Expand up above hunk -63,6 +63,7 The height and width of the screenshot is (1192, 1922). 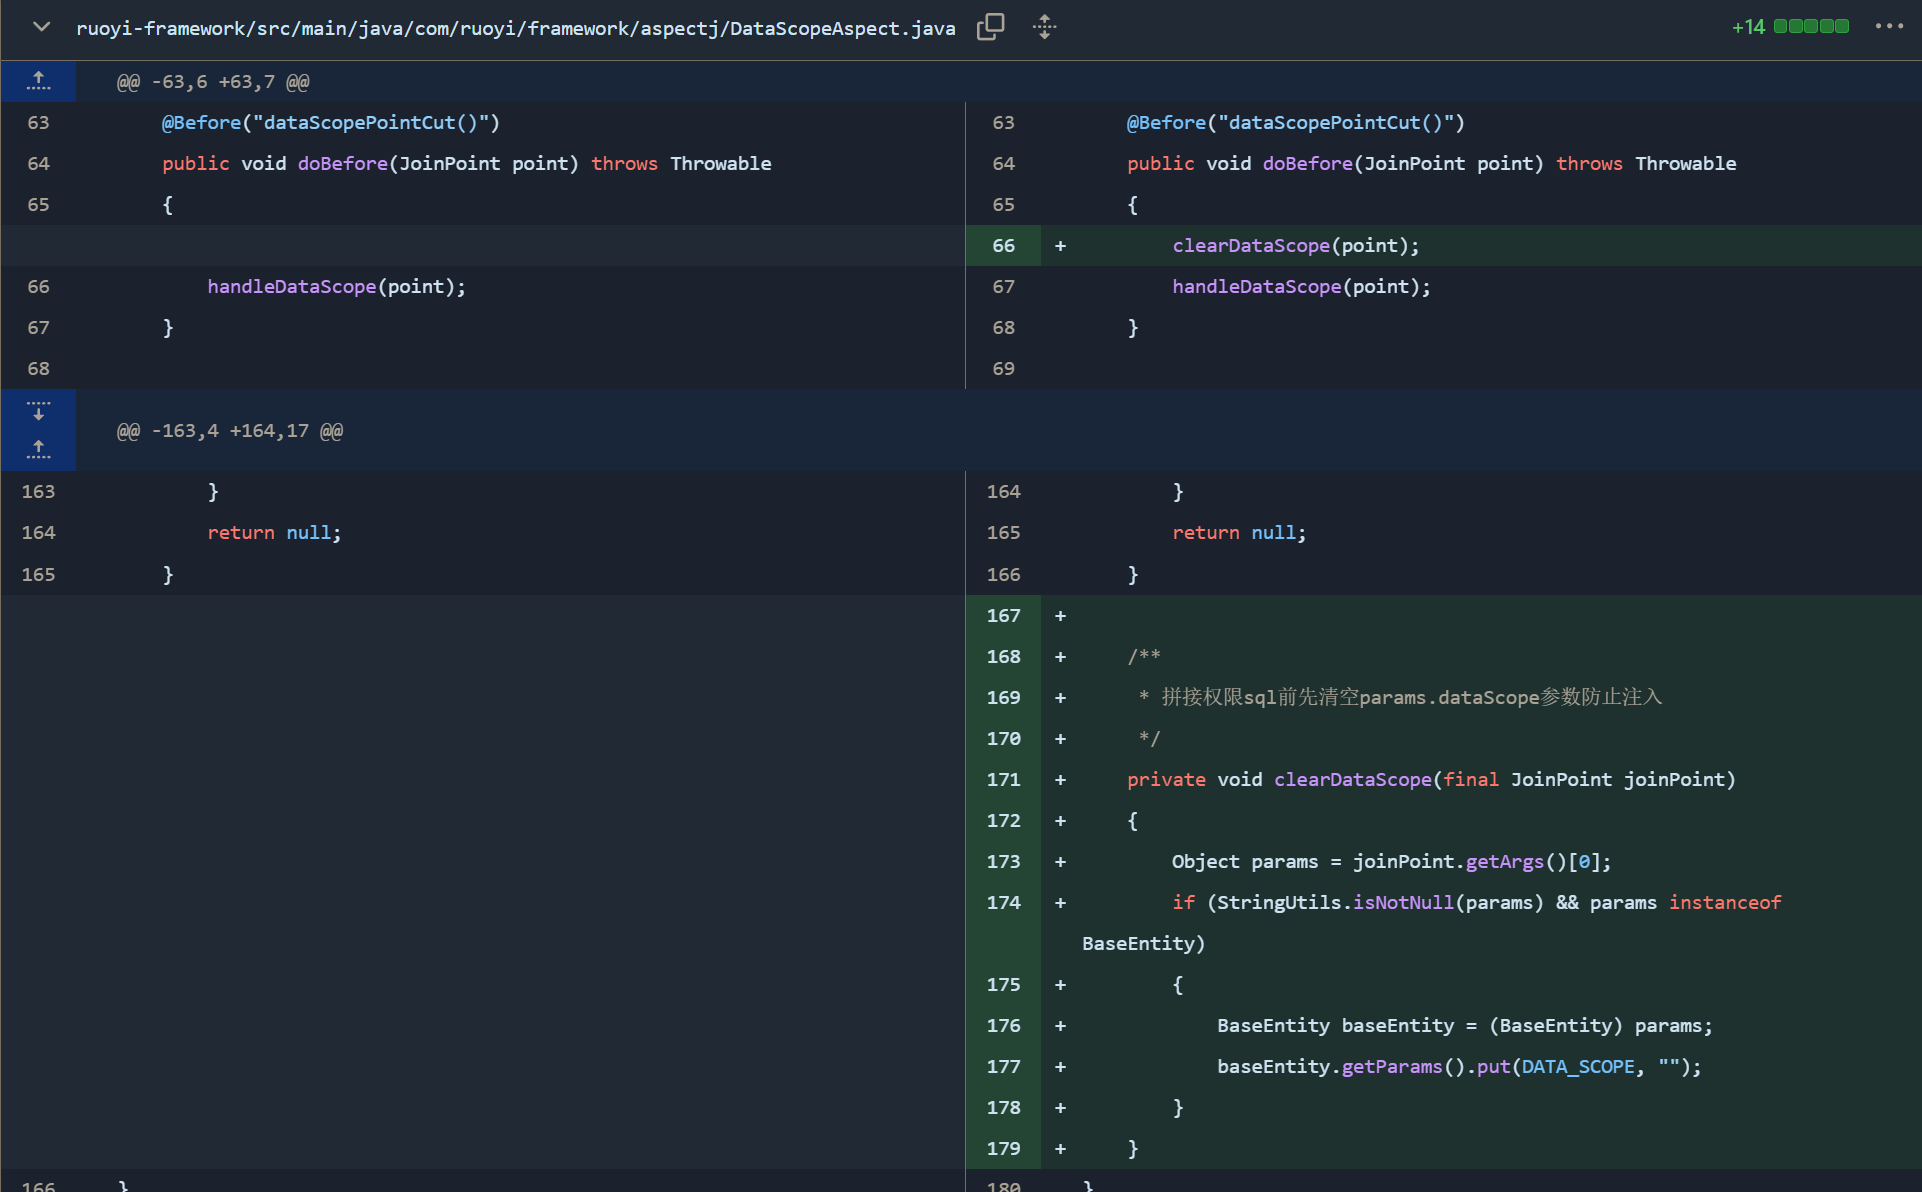coord(38,81)
